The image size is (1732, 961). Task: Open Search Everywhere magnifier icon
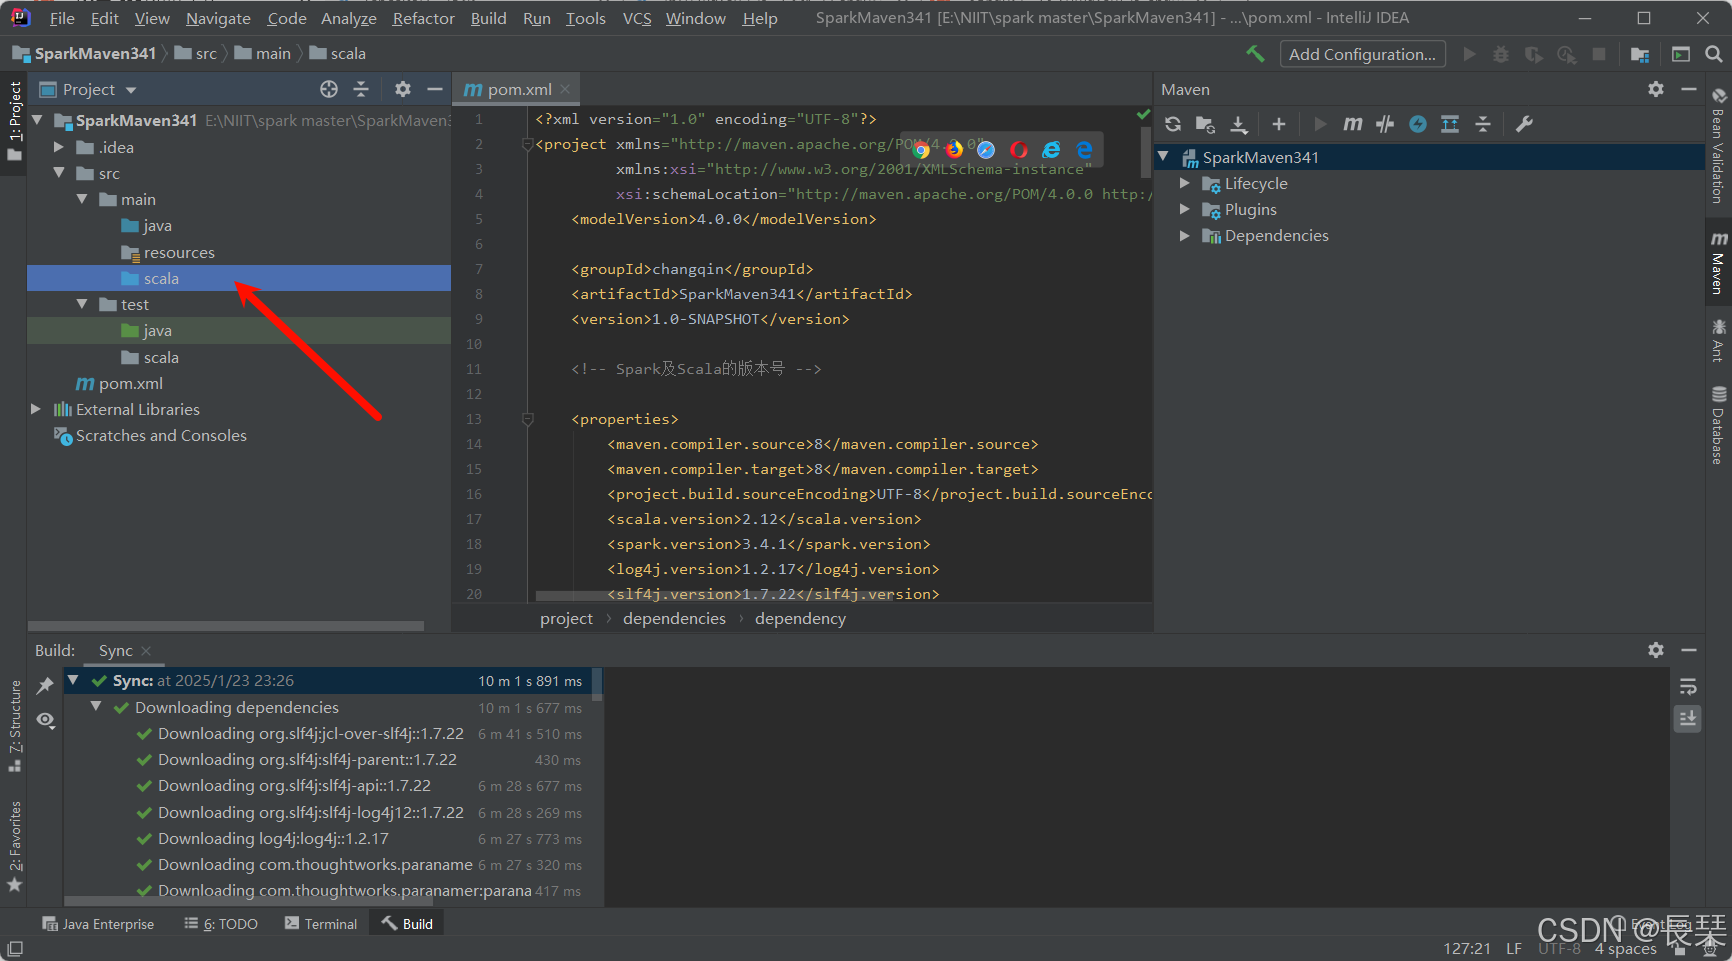tap(1713, 54)
